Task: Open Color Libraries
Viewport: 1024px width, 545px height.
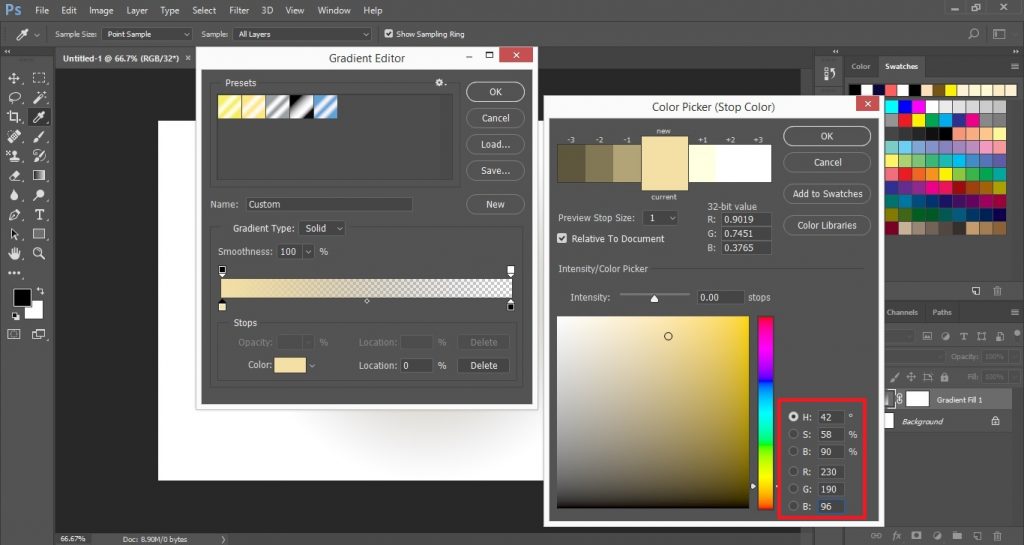Action: [827, 225]
